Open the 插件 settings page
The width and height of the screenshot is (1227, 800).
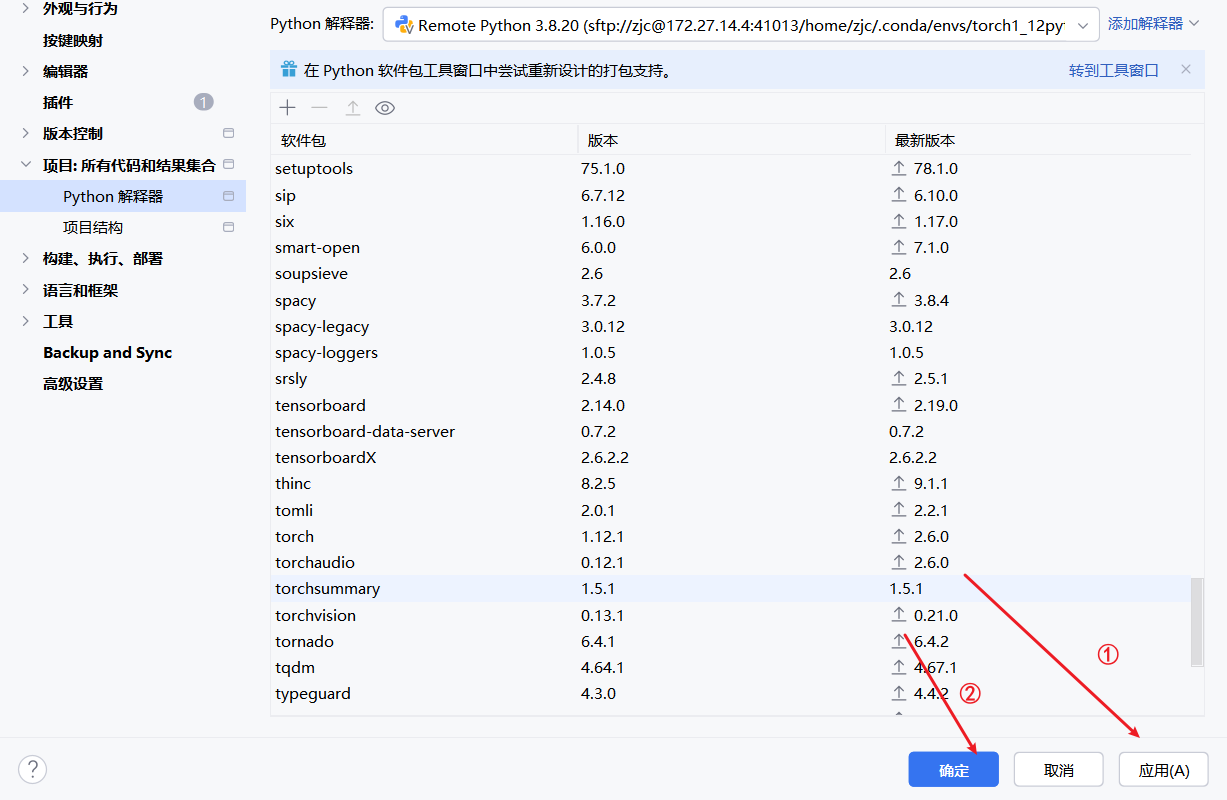58,102
